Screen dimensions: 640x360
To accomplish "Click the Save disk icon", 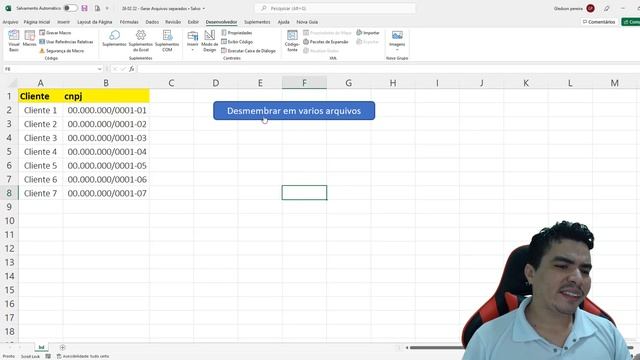I will click(x=84, y=8).
